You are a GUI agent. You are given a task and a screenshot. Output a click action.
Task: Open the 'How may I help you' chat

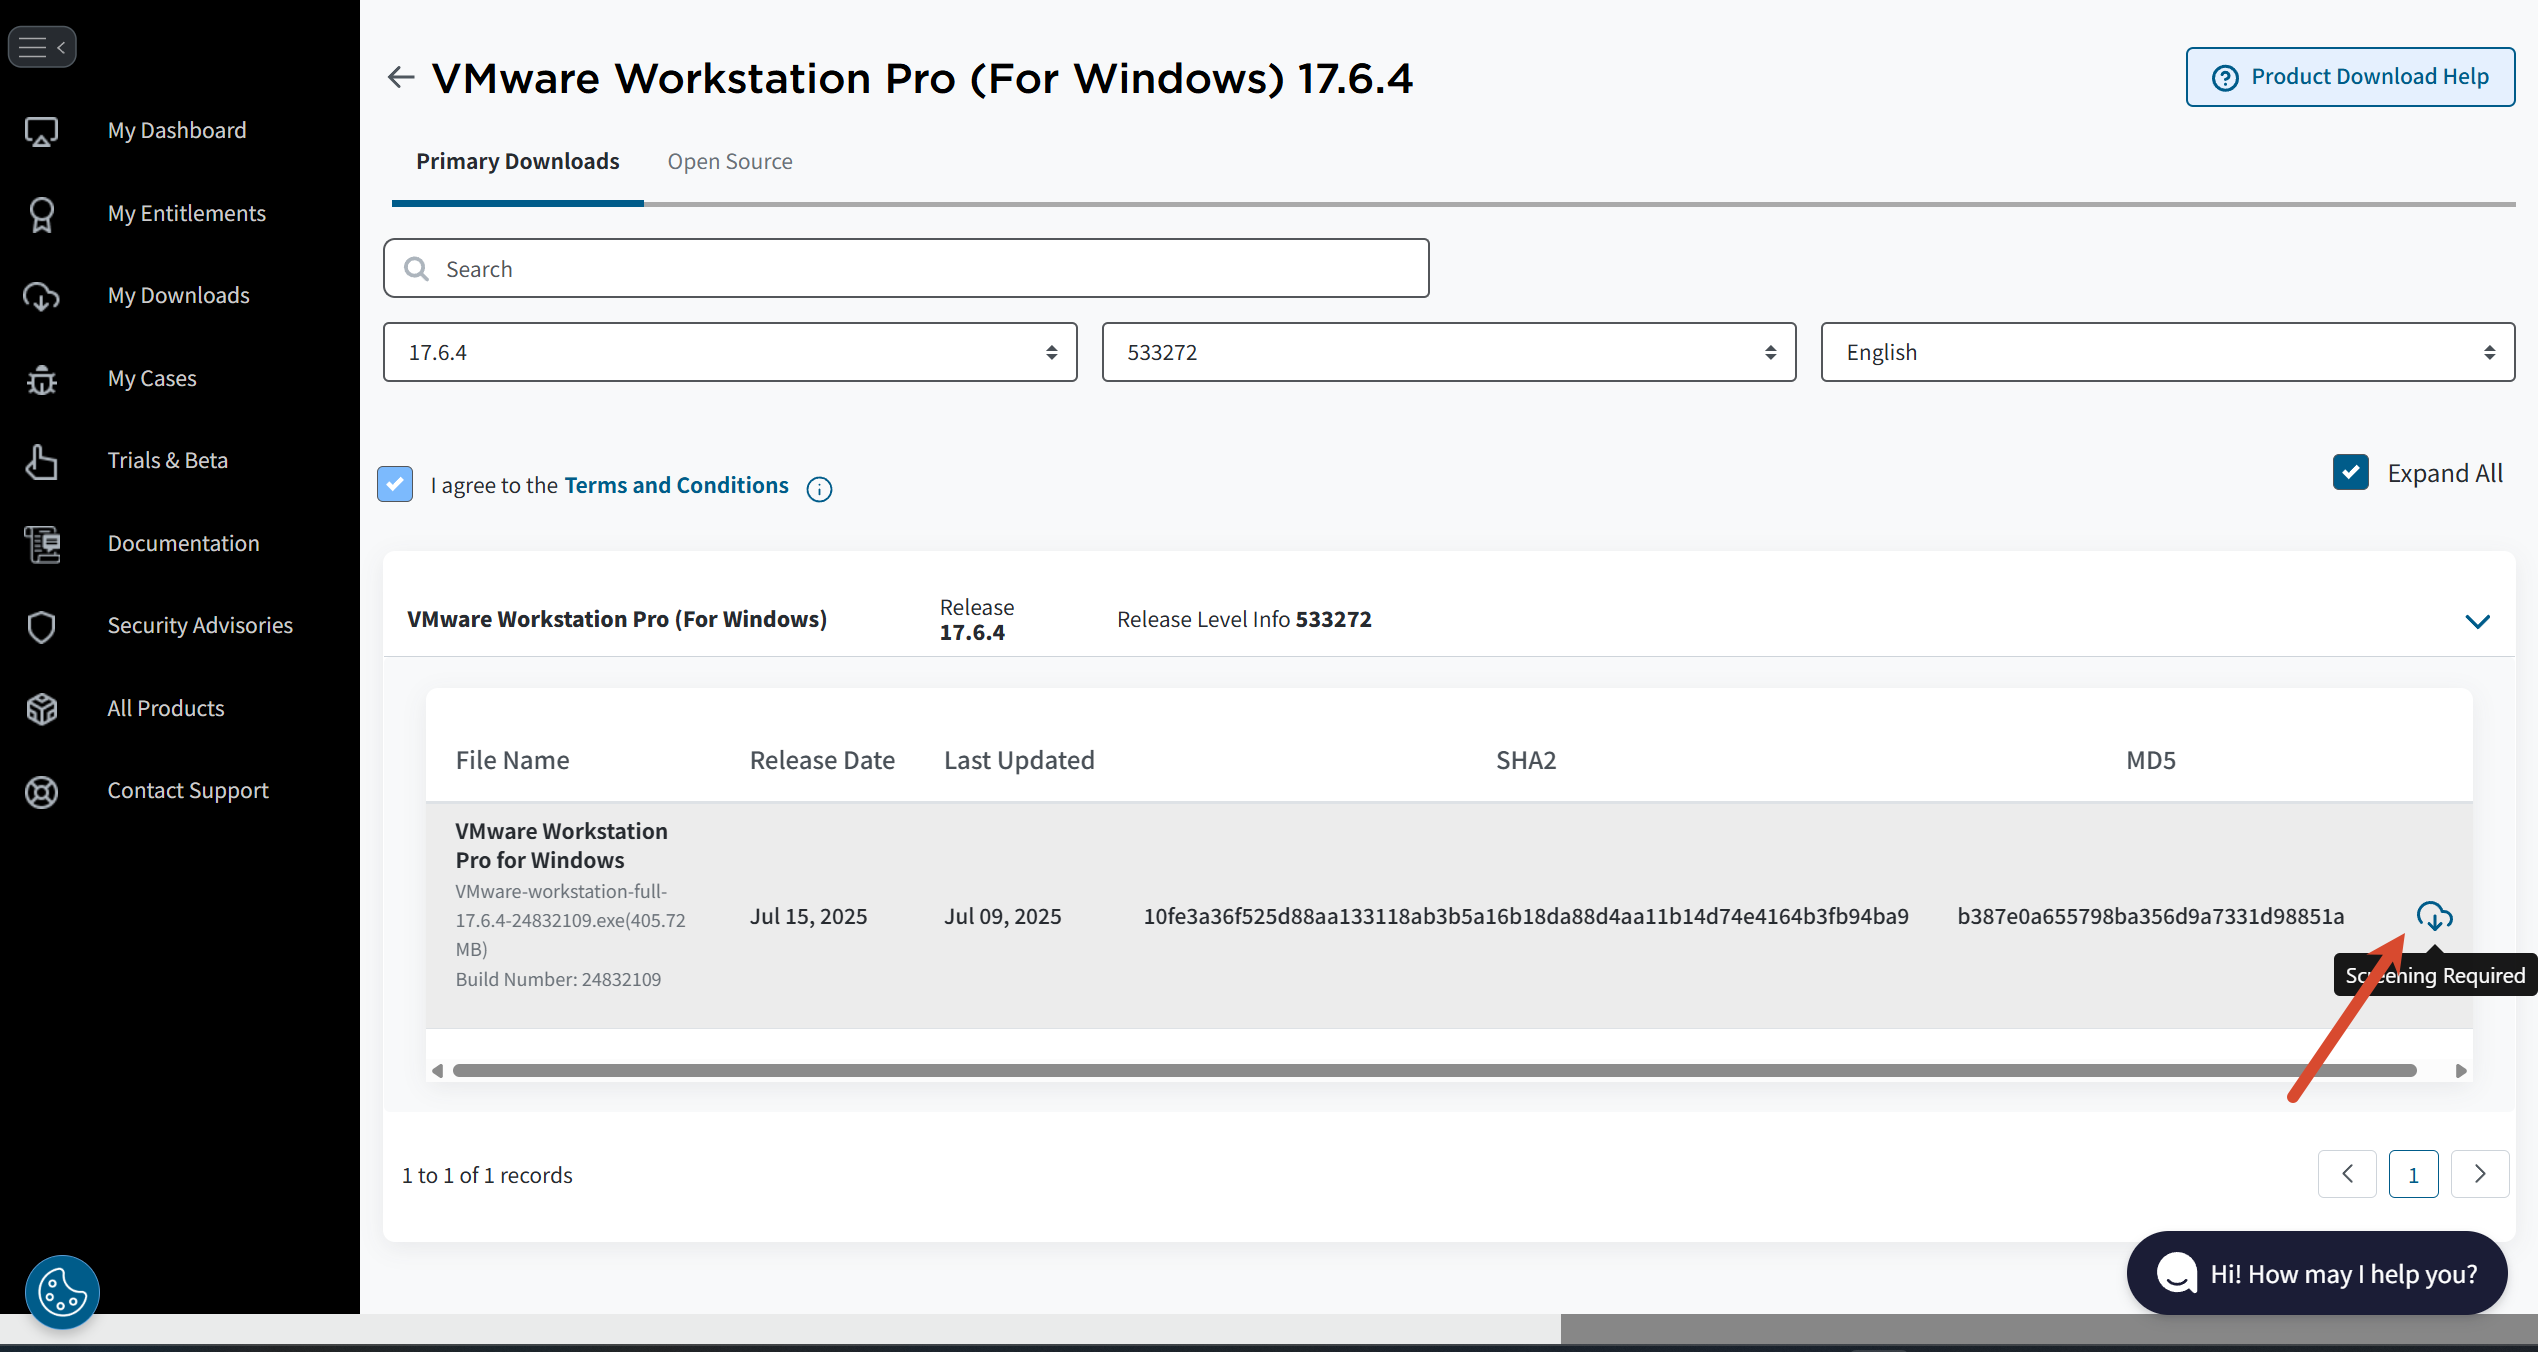click(x=2317, y=1273)
